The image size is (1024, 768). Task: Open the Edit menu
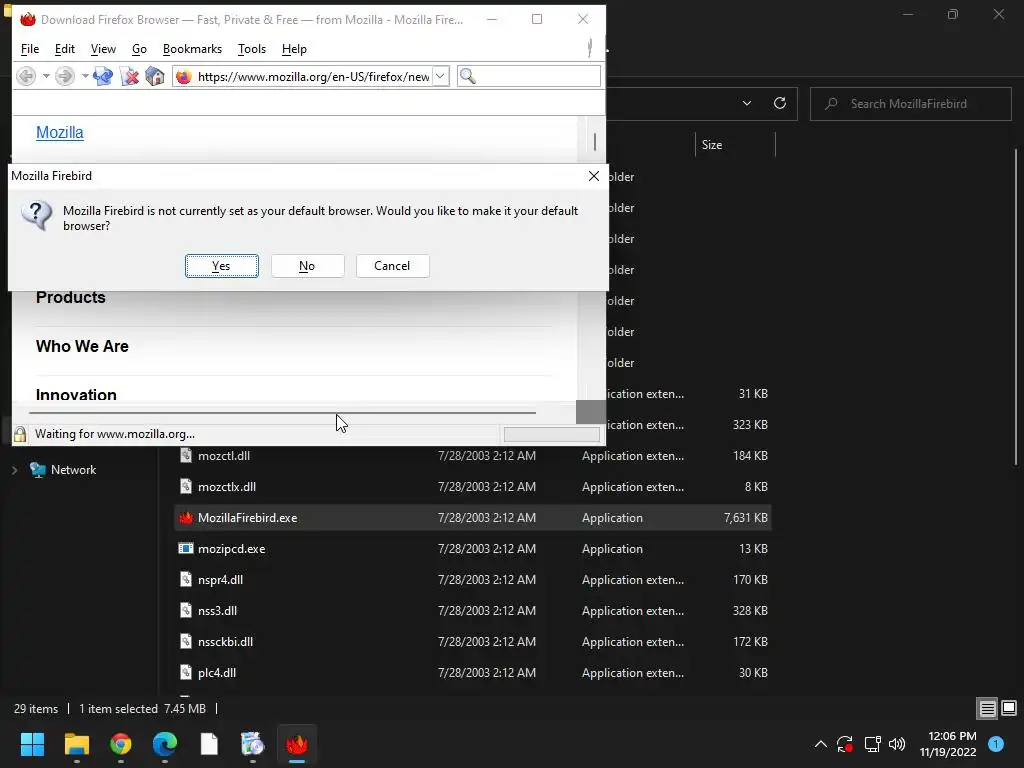tap(65, 49)
